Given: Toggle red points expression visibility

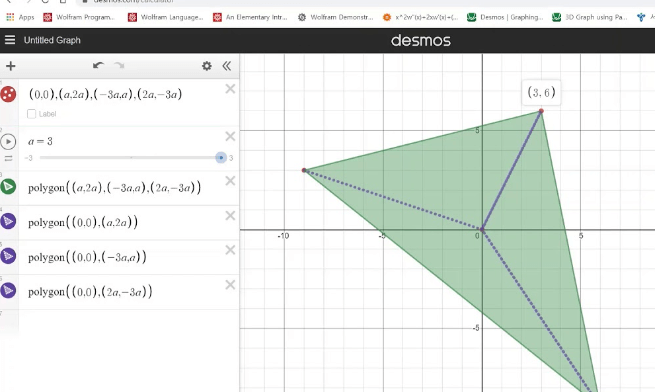Looking at the screenshot, I should tap(8, 94).
